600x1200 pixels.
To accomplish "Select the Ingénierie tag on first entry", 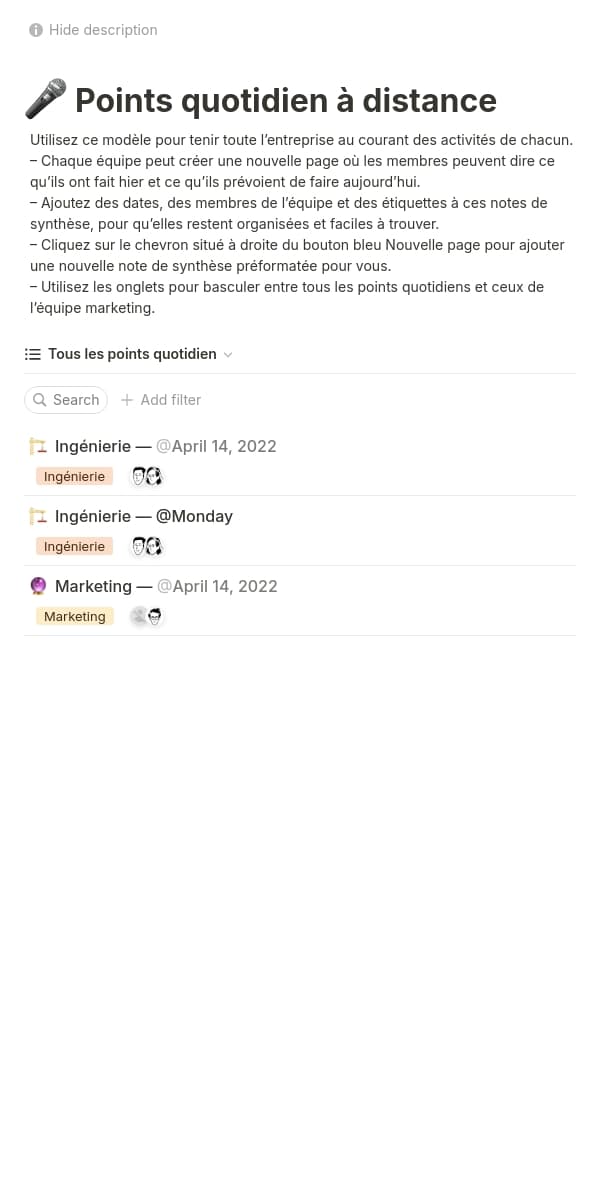I will tap(74, 476).
